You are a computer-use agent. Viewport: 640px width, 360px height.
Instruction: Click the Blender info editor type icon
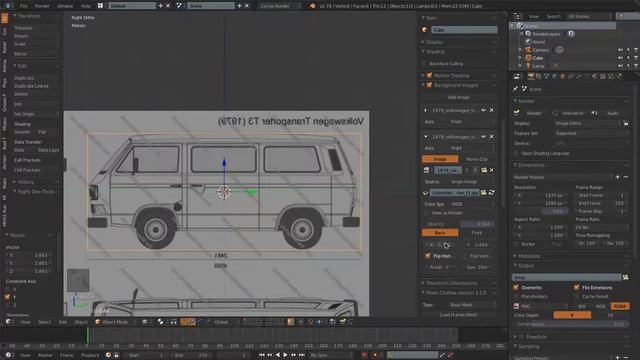point(7,6)
